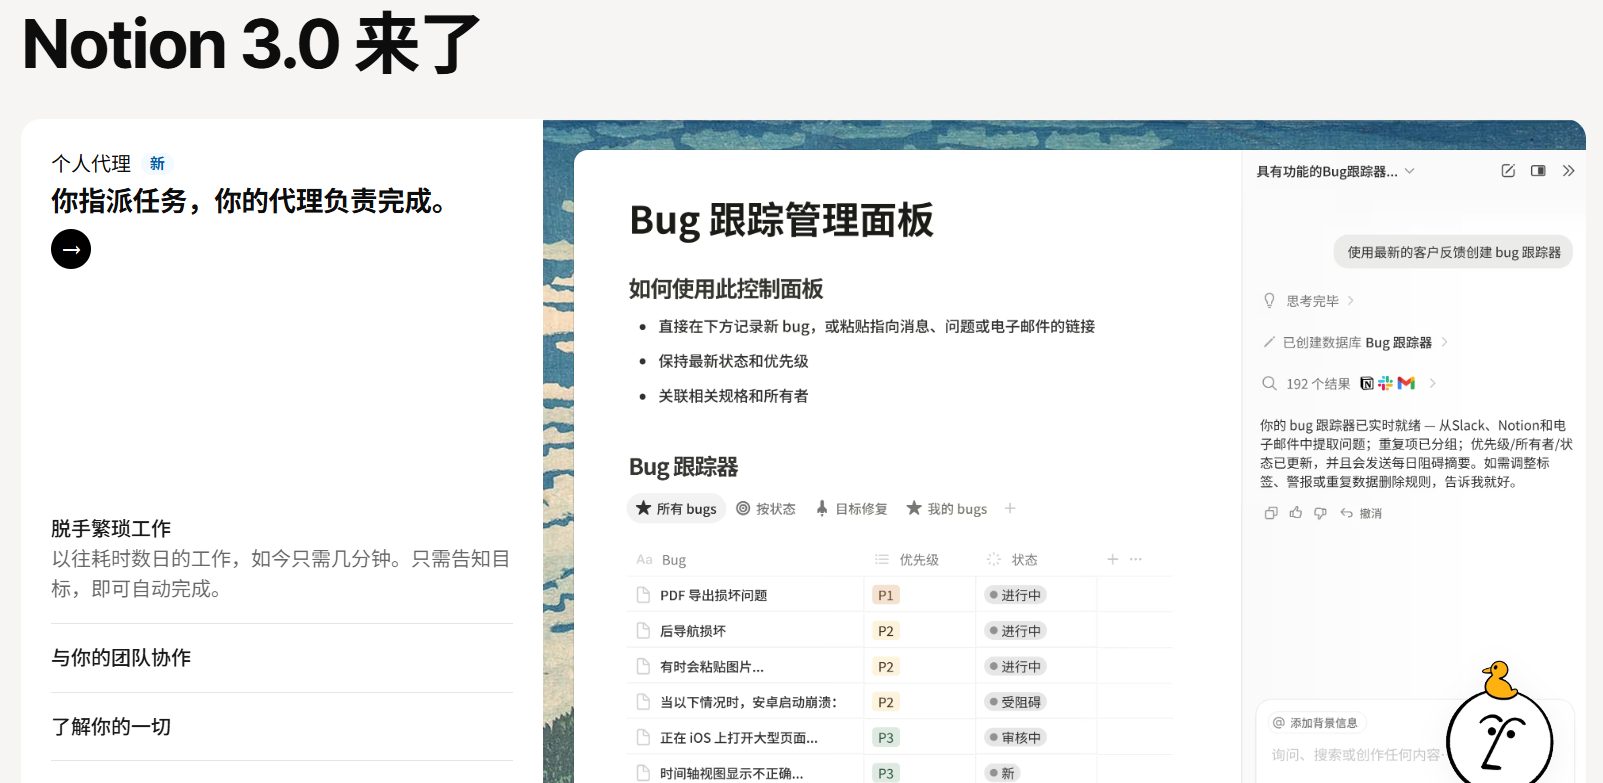Click the Notion source icon
The width and height of the screenshot is (1603, 783).
(1367, 383)
